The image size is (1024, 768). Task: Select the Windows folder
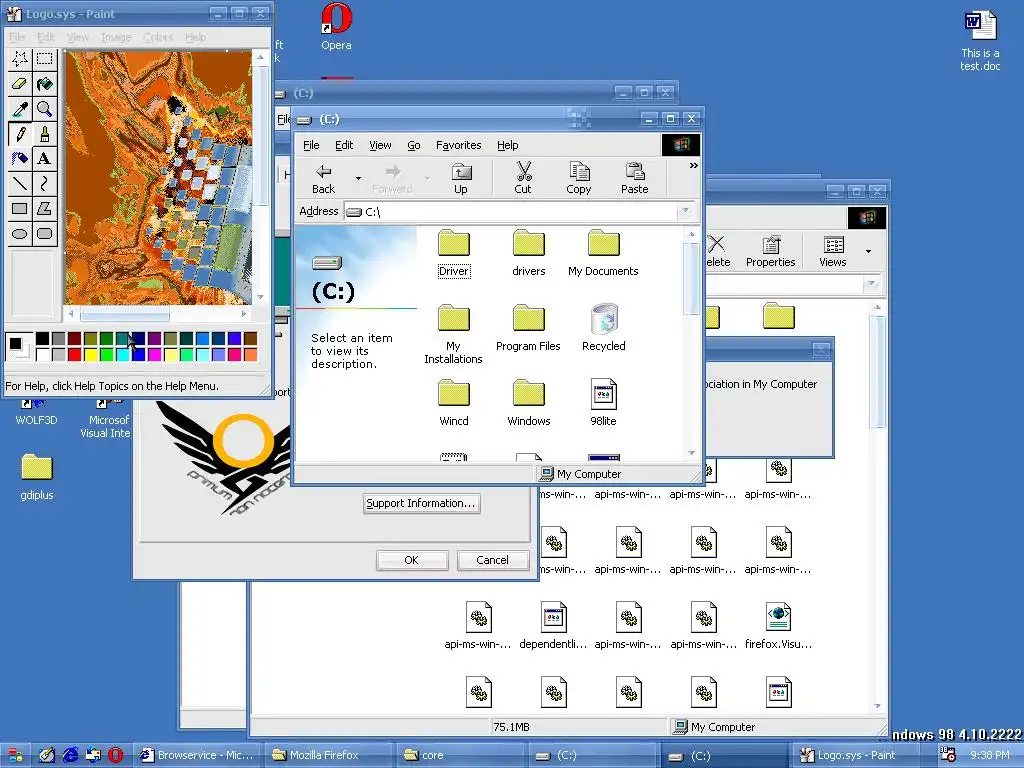(528, 403)
